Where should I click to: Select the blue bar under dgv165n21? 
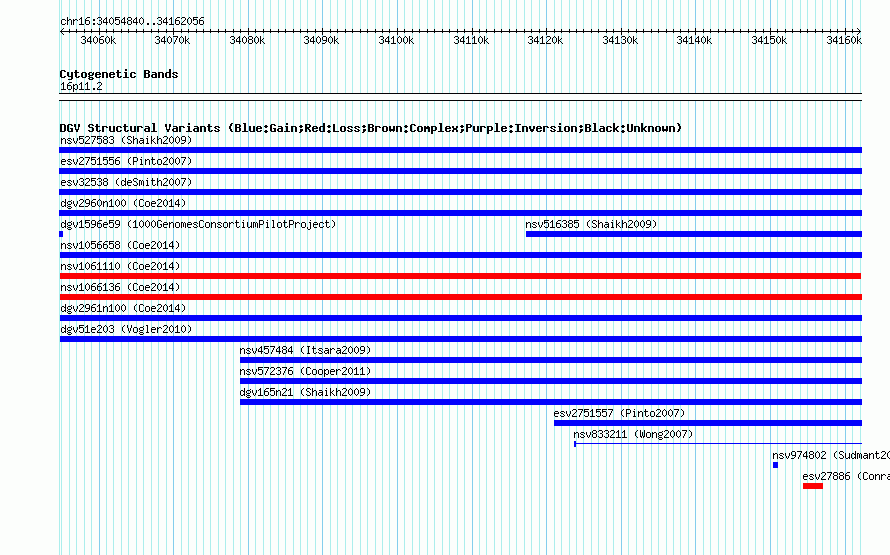[x=551, y=402]
